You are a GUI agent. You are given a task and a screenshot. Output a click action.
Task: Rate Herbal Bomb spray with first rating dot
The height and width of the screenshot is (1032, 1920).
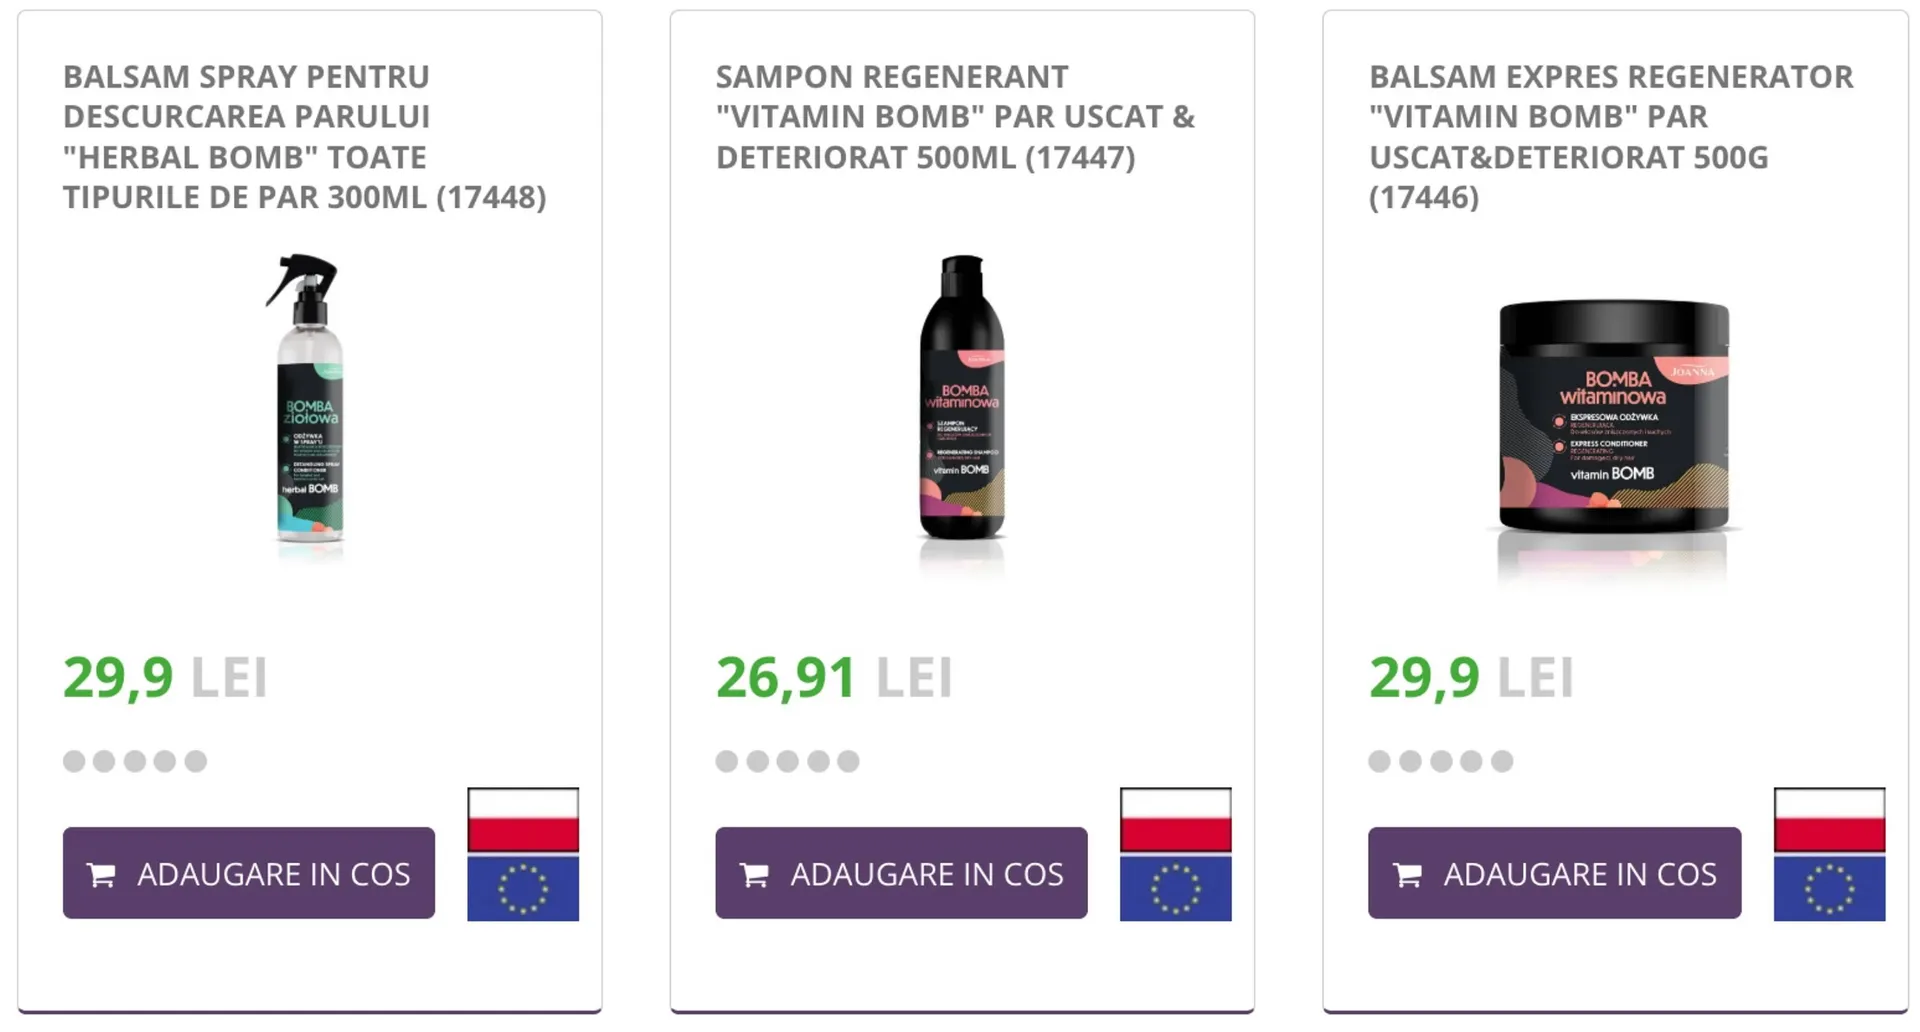click(x=74, y=761)
